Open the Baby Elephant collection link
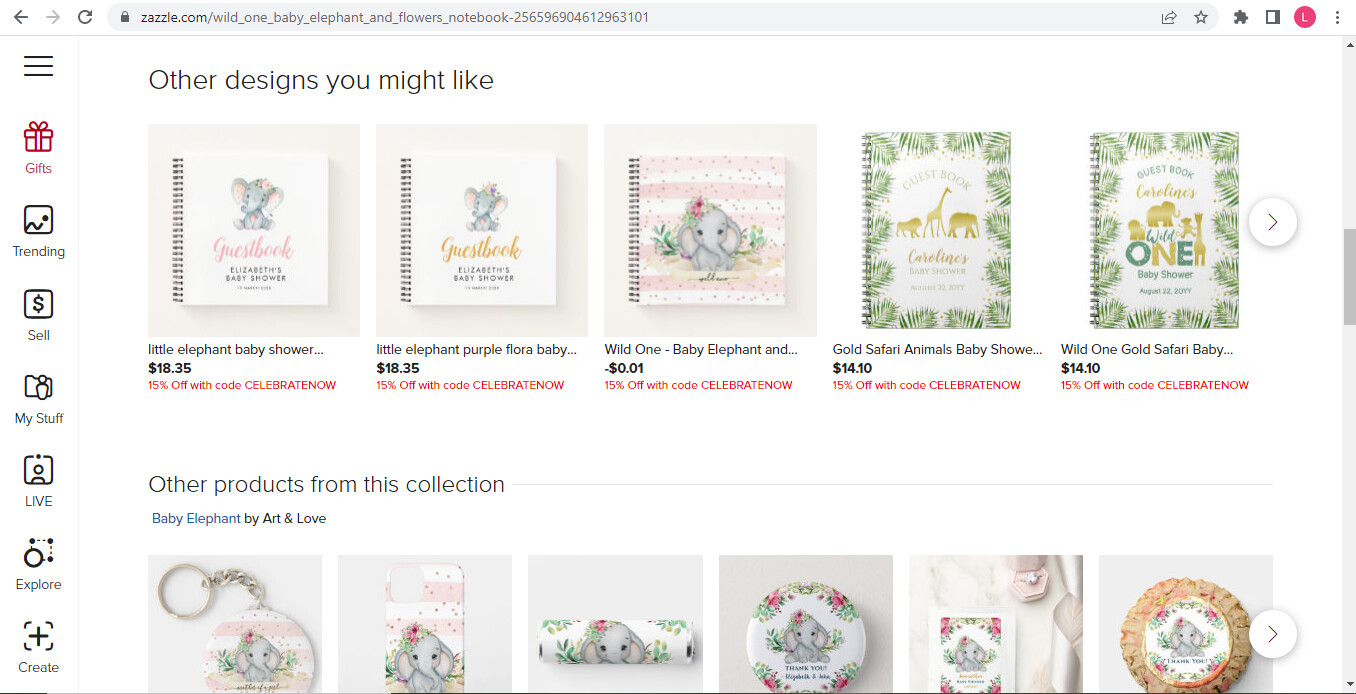This screenshot has width=1356, height=694. [196, 518]
